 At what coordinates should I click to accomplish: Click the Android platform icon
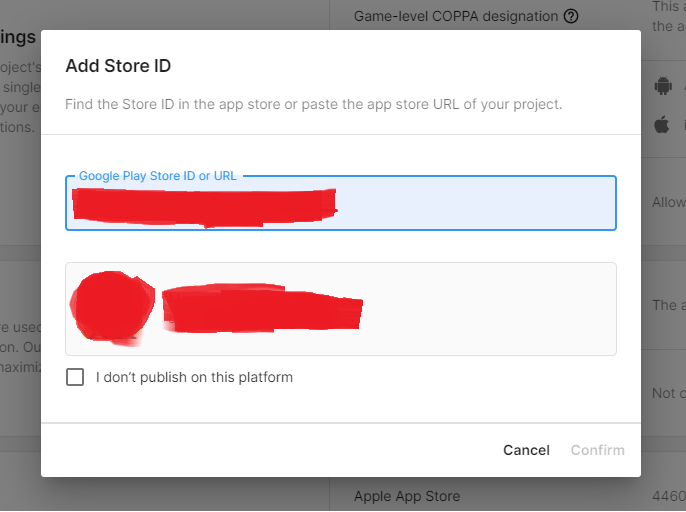click(x=661, y=86)
